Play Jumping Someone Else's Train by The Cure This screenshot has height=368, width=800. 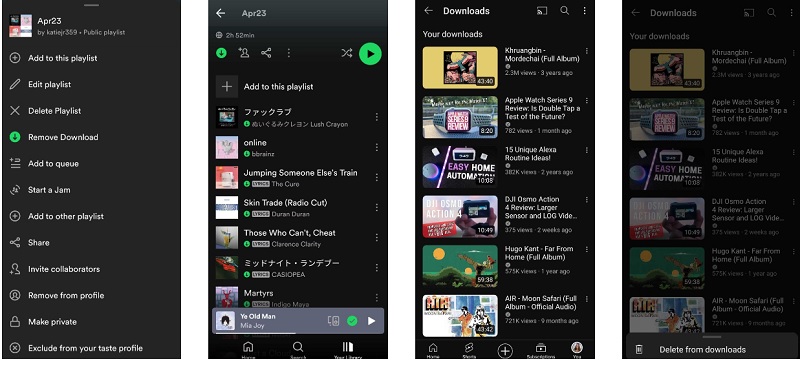(x=301, y=173)
